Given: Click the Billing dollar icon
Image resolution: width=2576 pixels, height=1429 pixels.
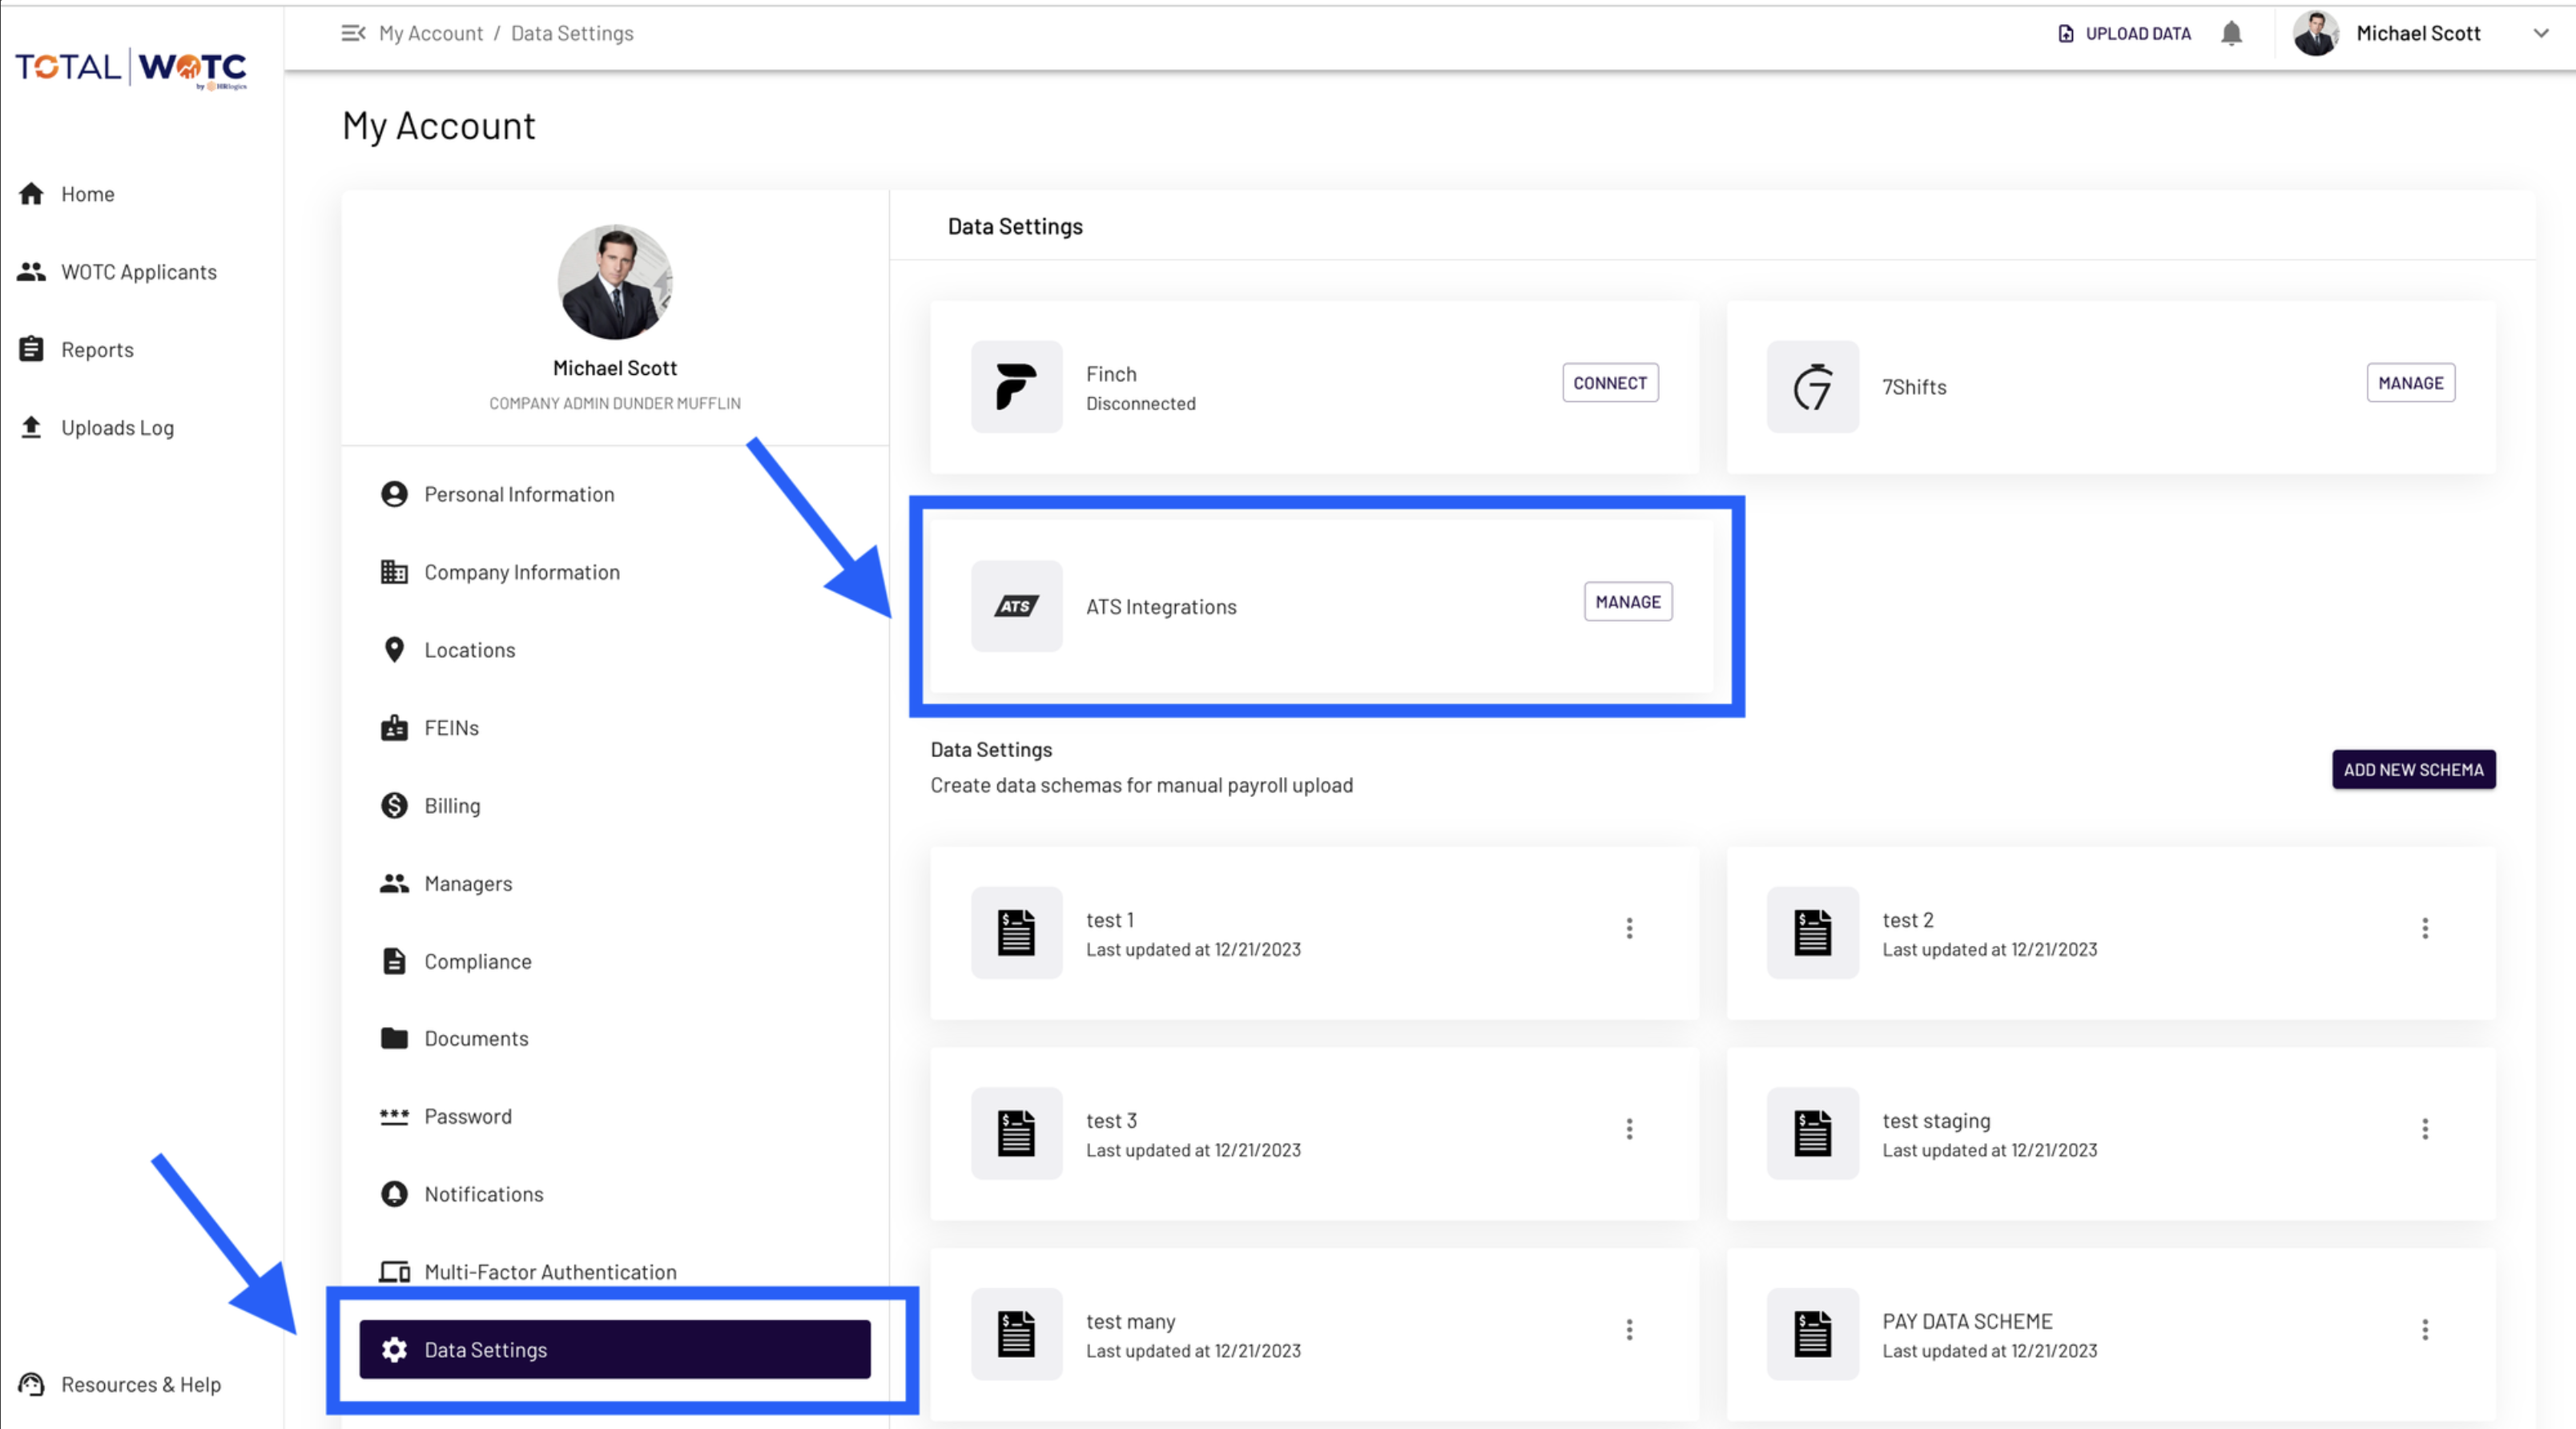Looking at the screenshot, I should [x=394, y=805].
